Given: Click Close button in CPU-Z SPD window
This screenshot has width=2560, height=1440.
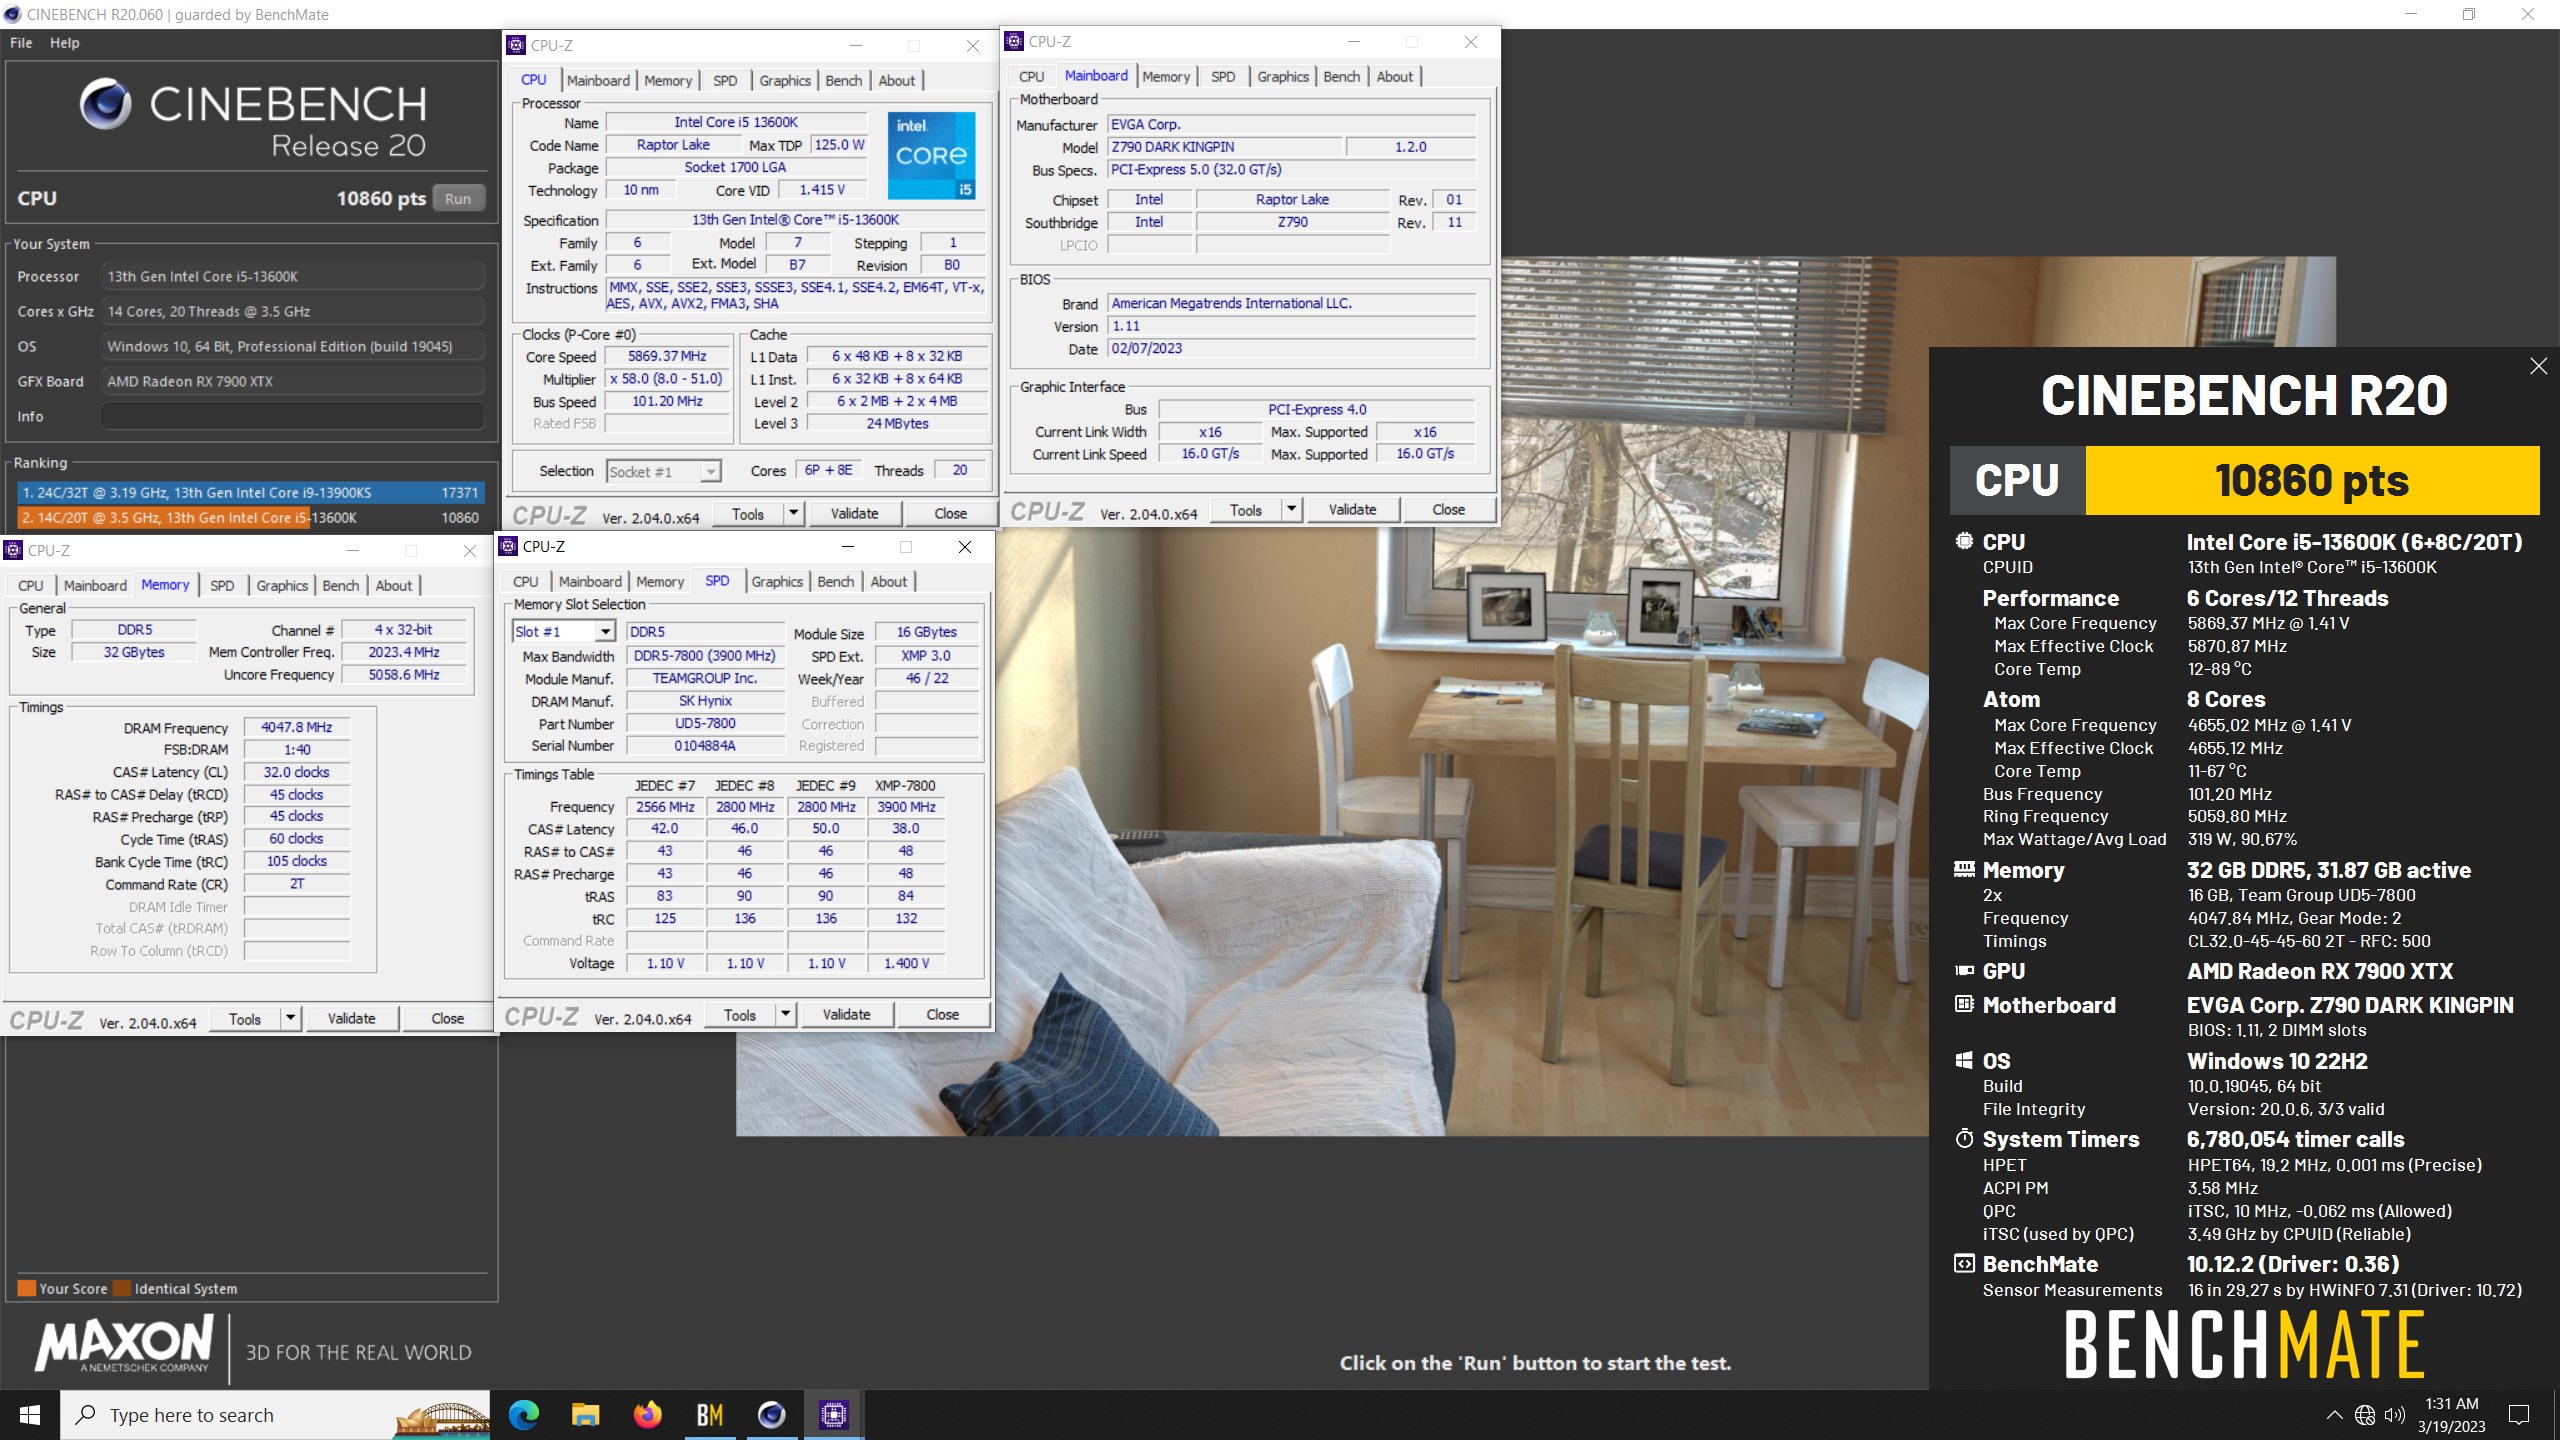Looking at the screenshot, I should tap(942, 1014).
